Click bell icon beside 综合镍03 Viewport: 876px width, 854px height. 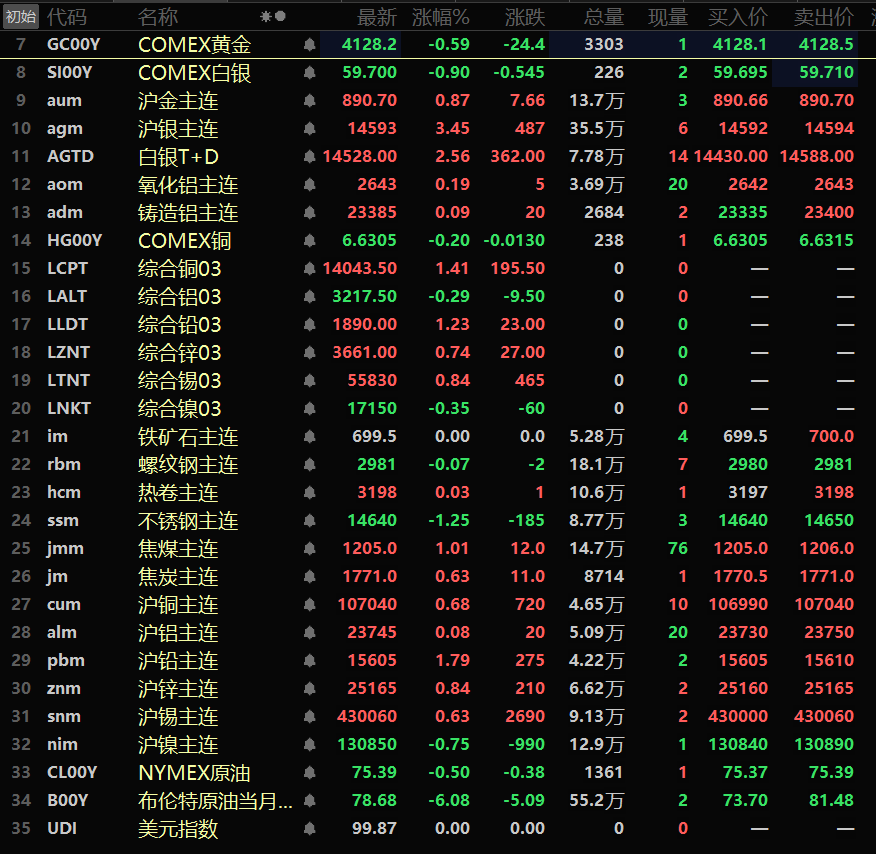tap(310, 408)
